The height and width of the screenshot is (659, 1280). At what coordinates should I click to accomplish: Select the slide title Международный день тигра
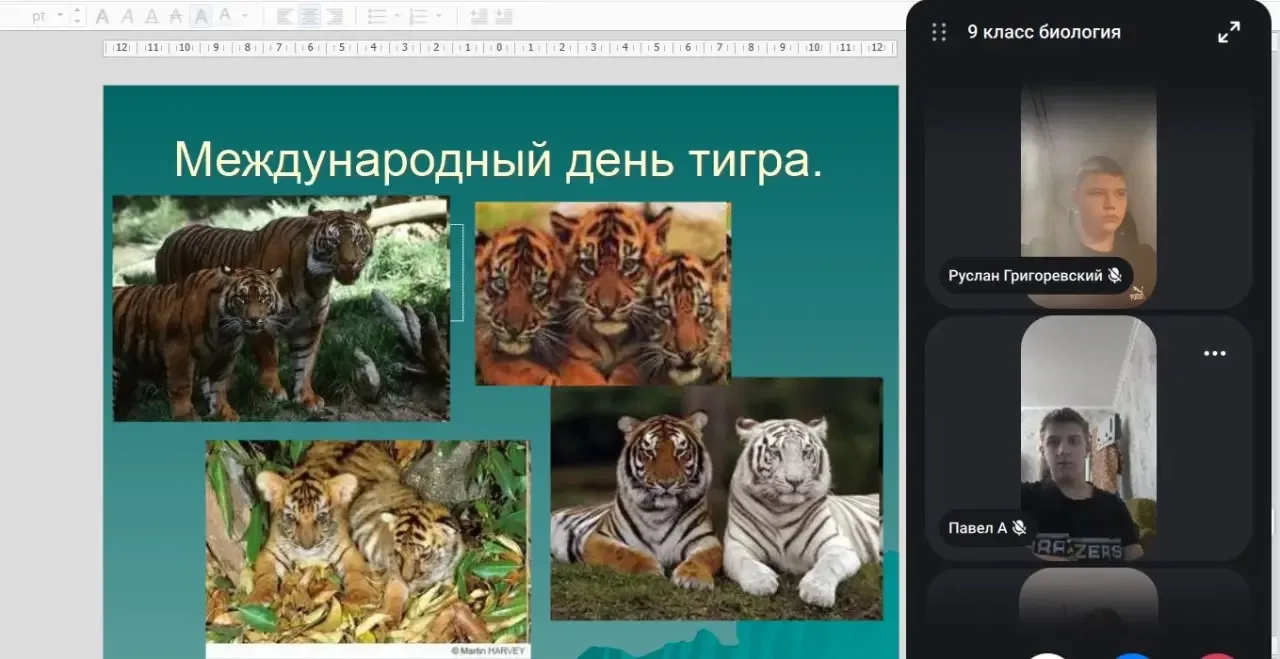tap(498, 159)
